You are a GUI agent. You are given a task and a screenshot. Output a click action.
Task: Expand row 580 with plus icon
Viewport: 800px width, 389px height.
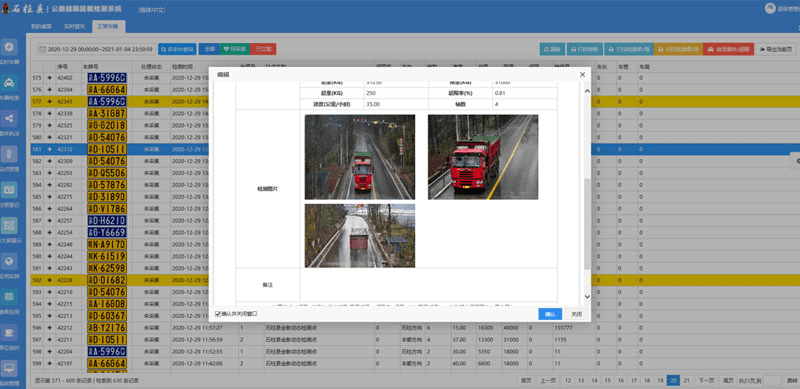click(x=49, y=137)
